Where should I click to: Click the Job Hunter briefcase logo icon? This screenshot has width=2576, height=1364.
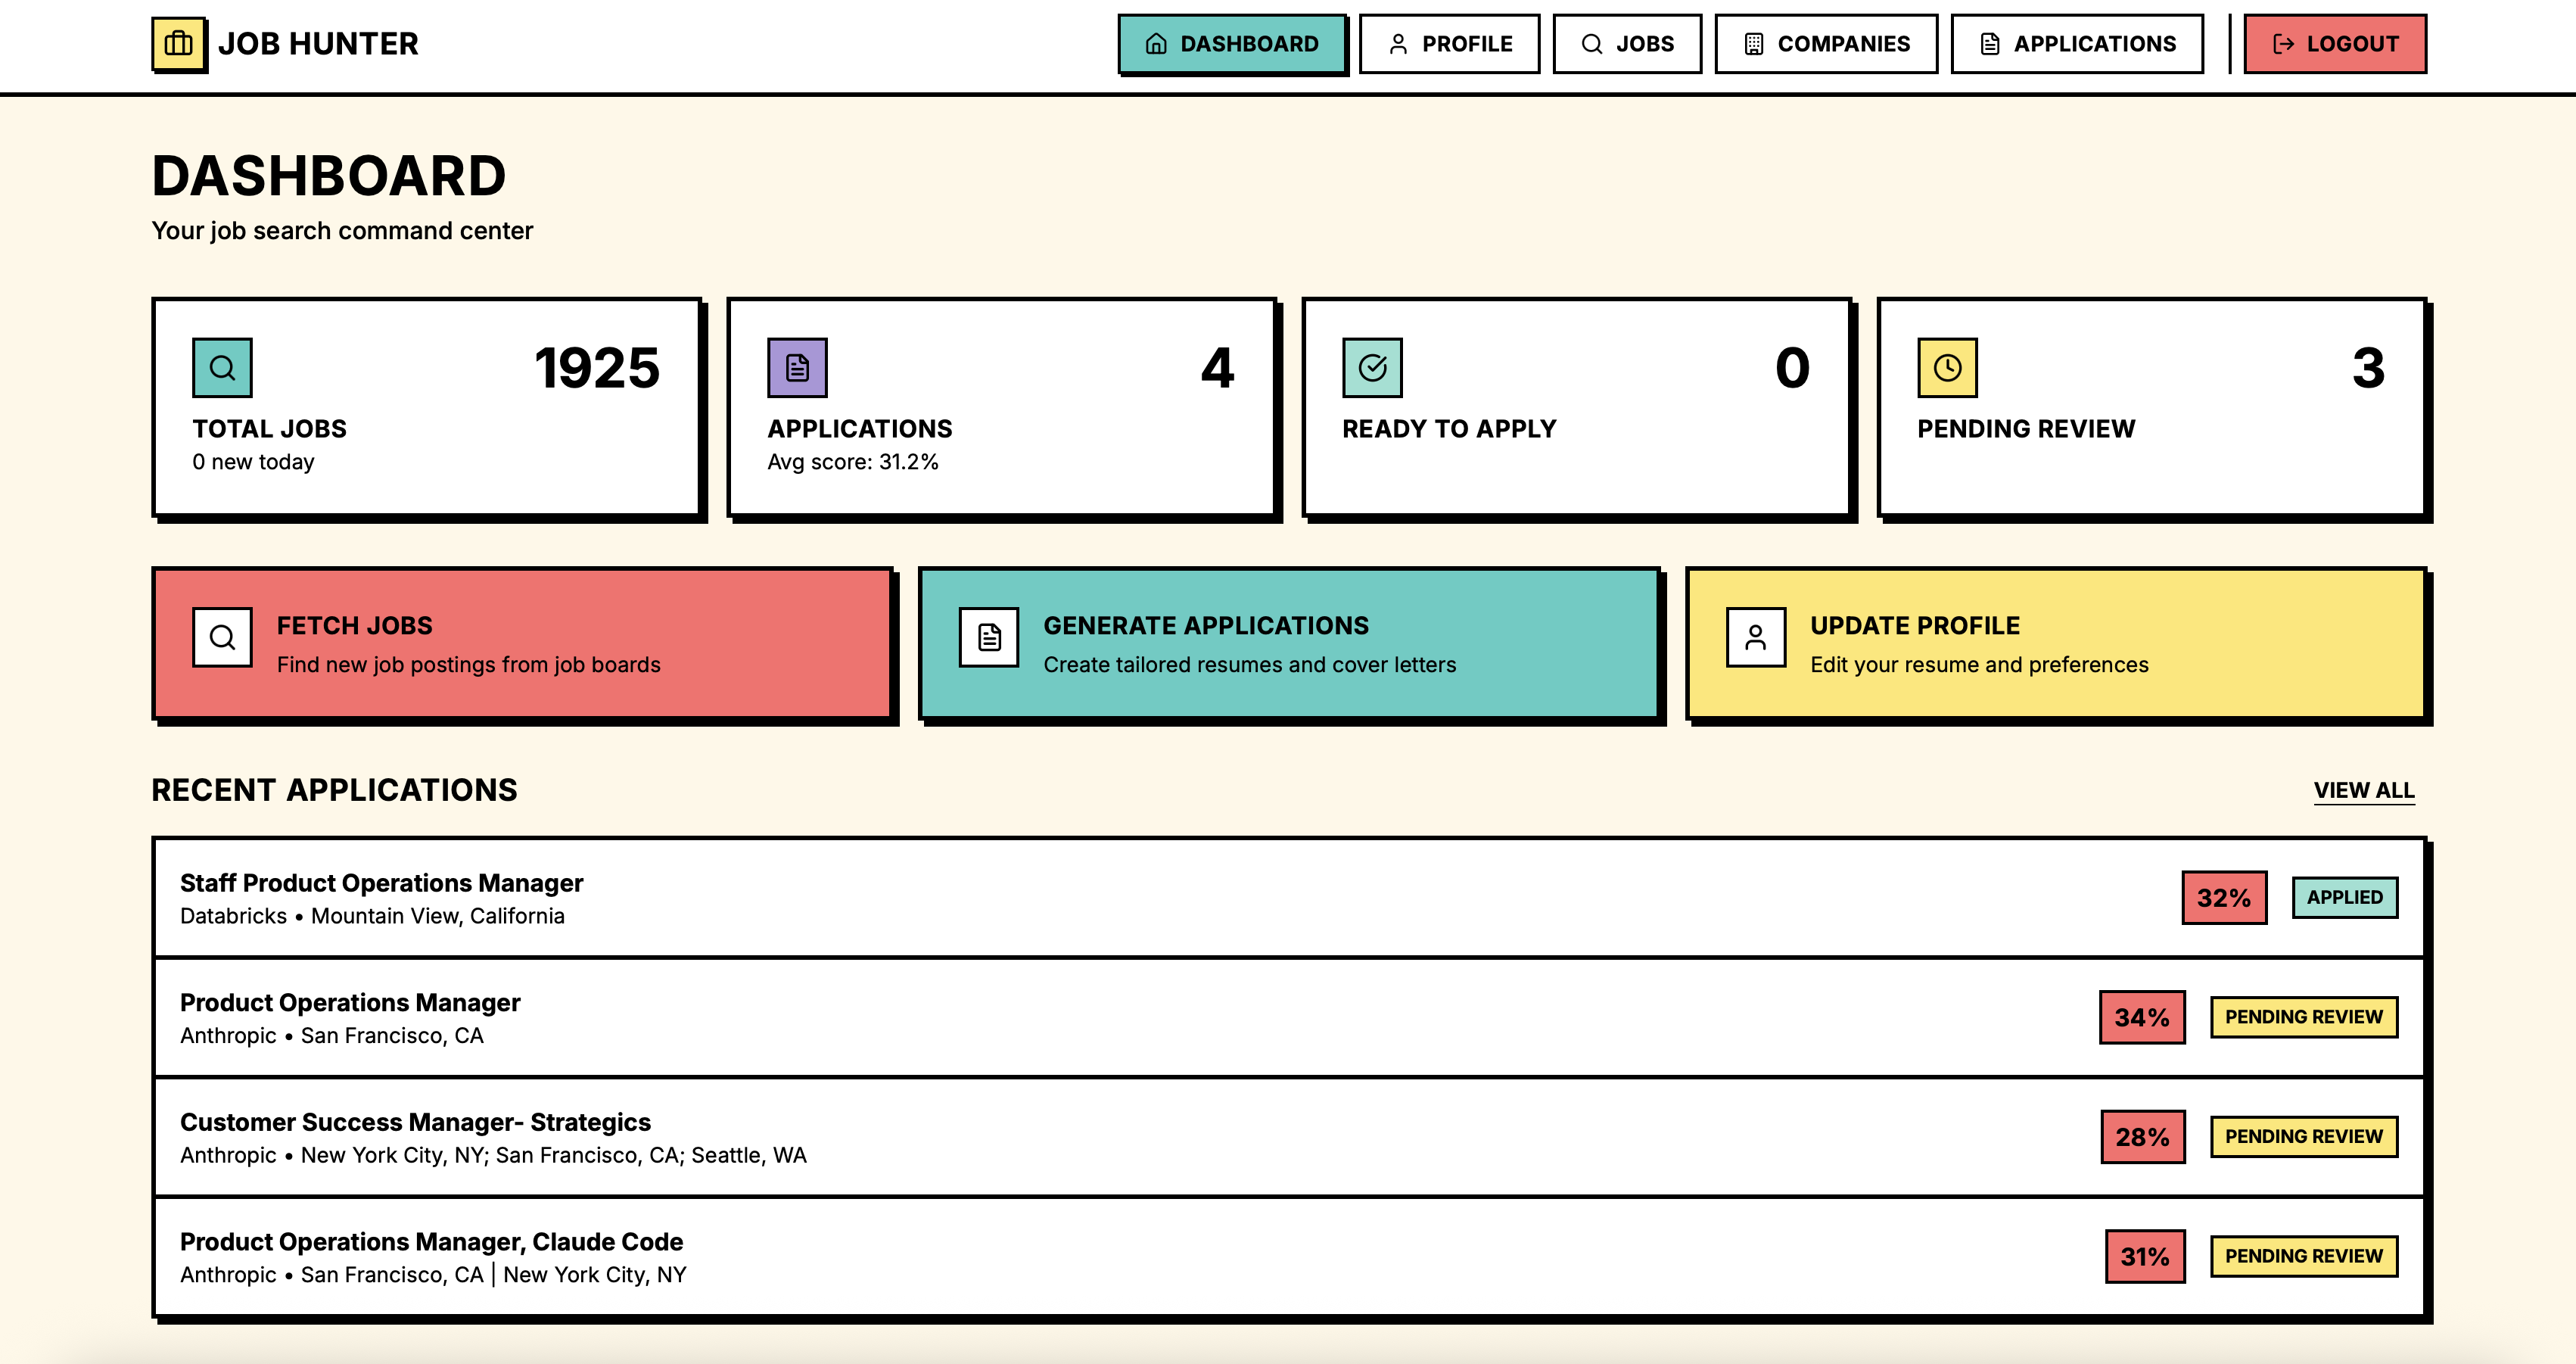tap(178, 44)
